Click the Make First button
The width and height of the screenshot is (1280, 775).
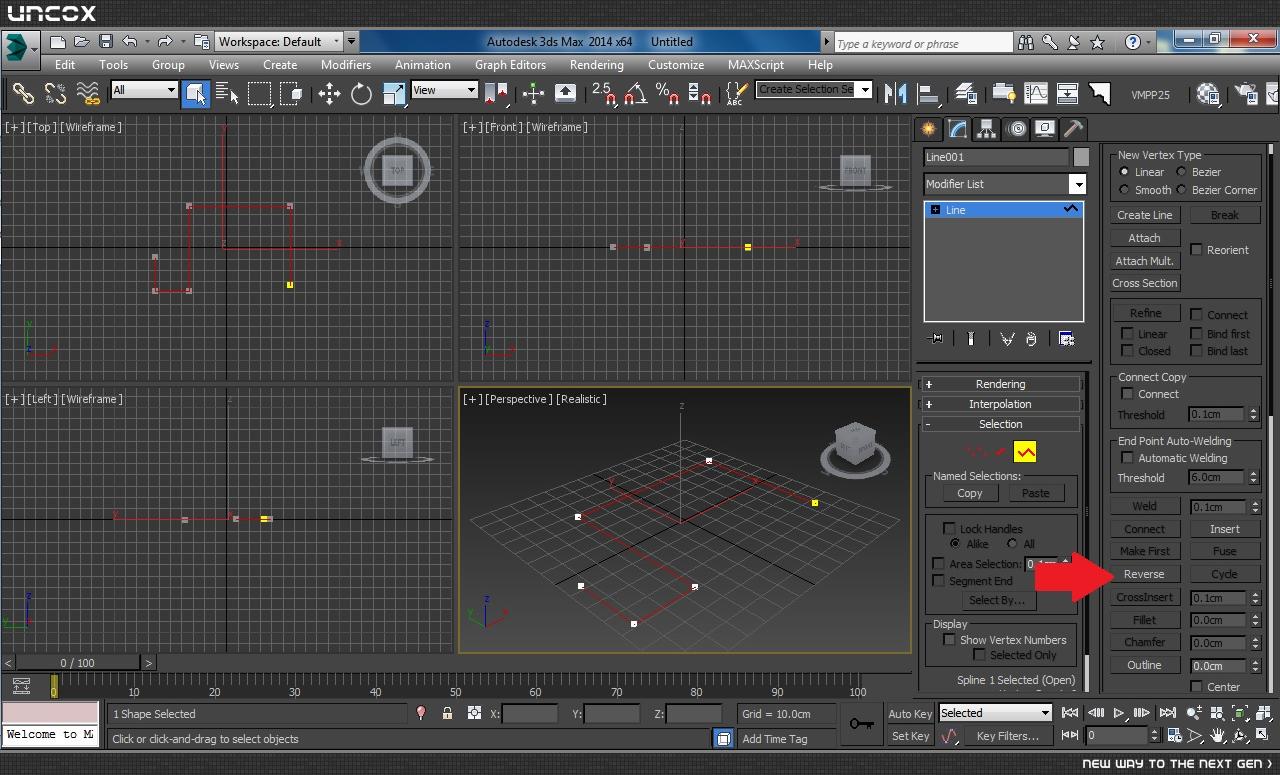click(x=1144, y=551)
